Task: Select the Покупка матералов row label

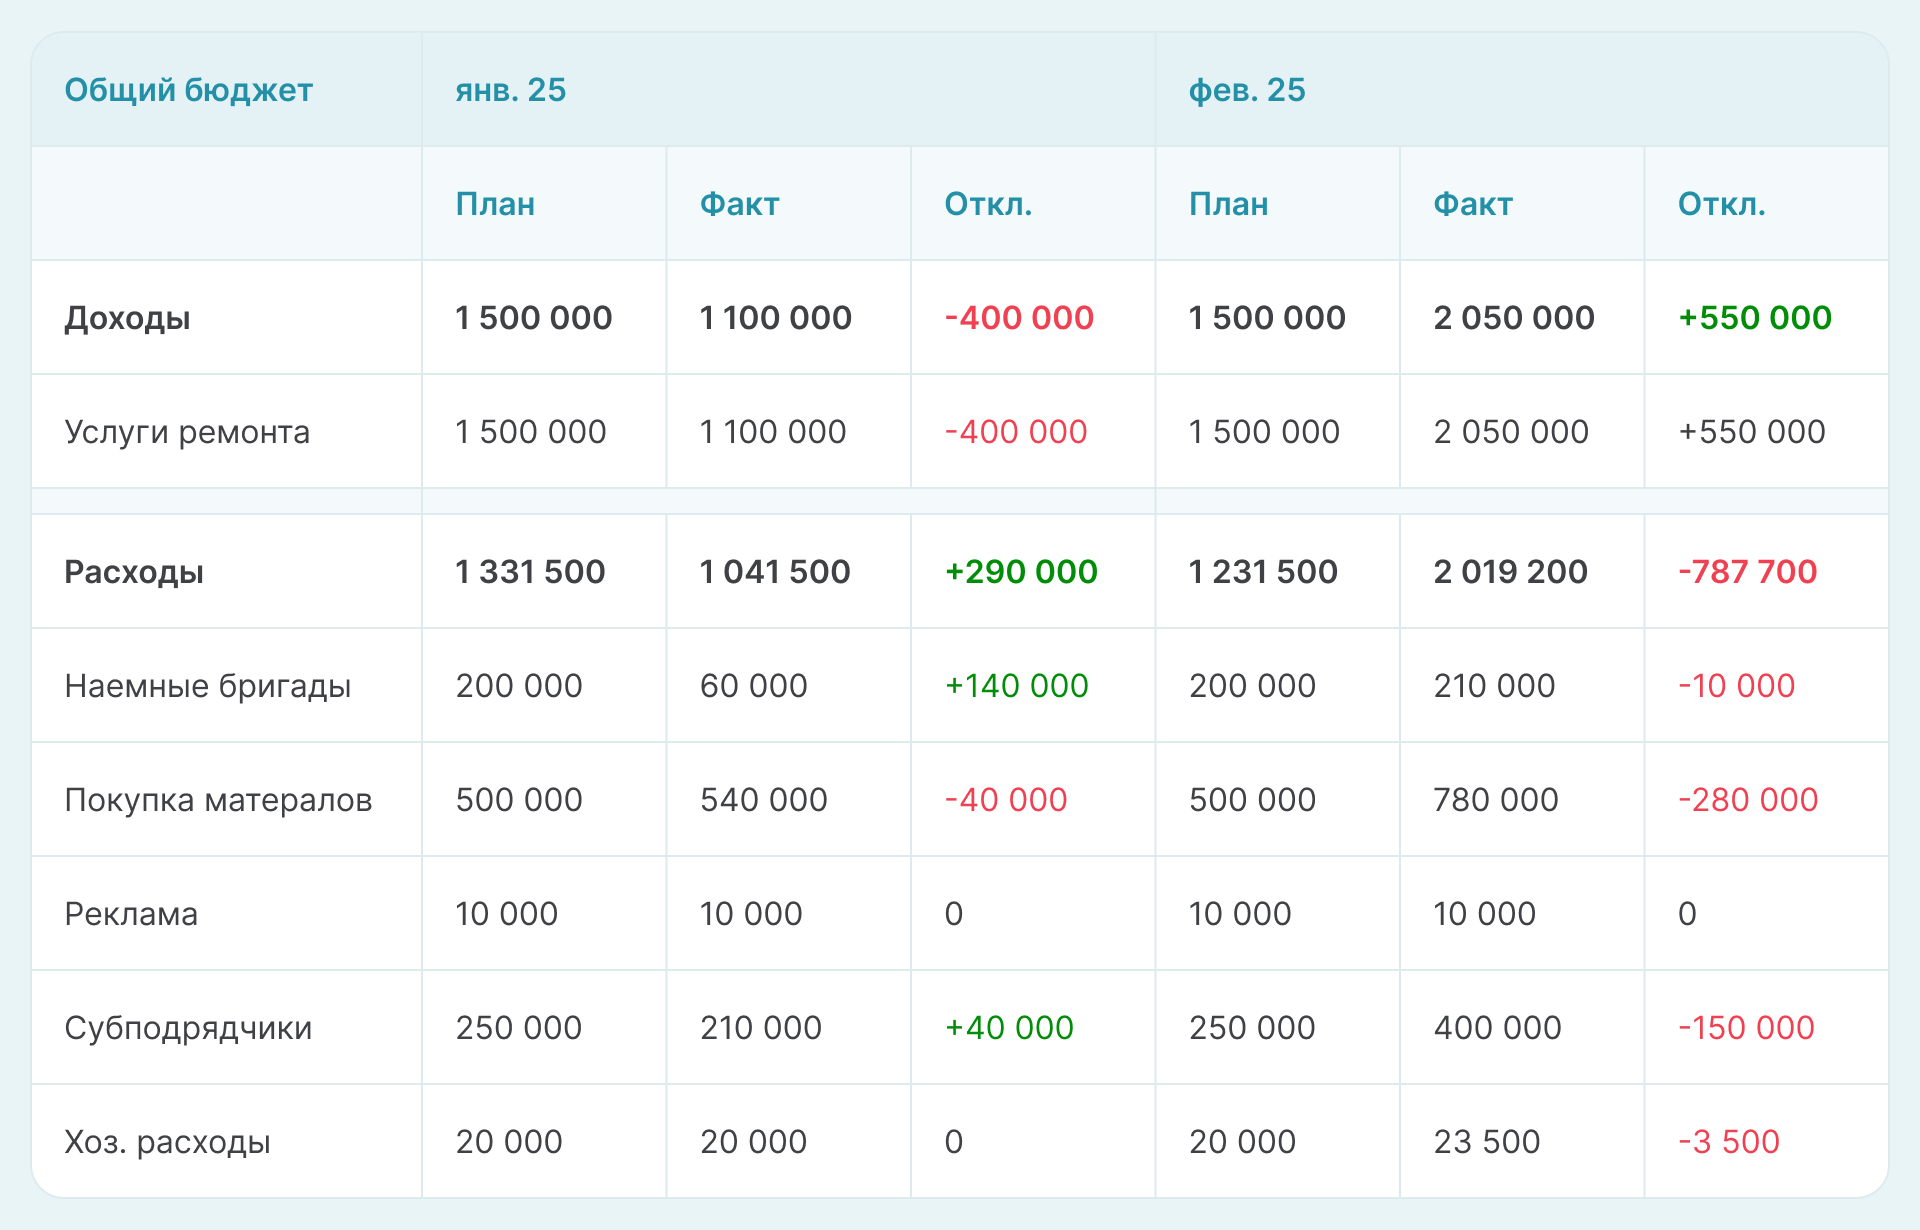Action: click(x=218, y=800)
